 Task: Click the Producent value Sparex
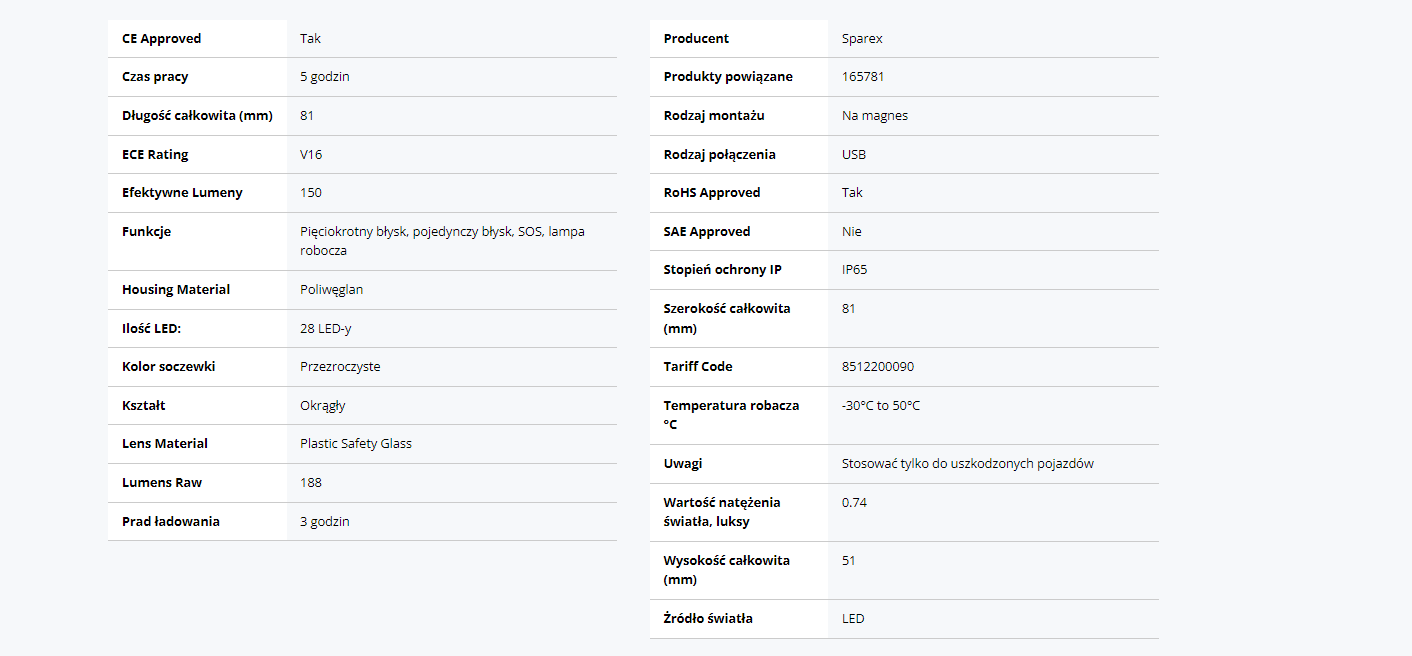click(x=862, y=39)
